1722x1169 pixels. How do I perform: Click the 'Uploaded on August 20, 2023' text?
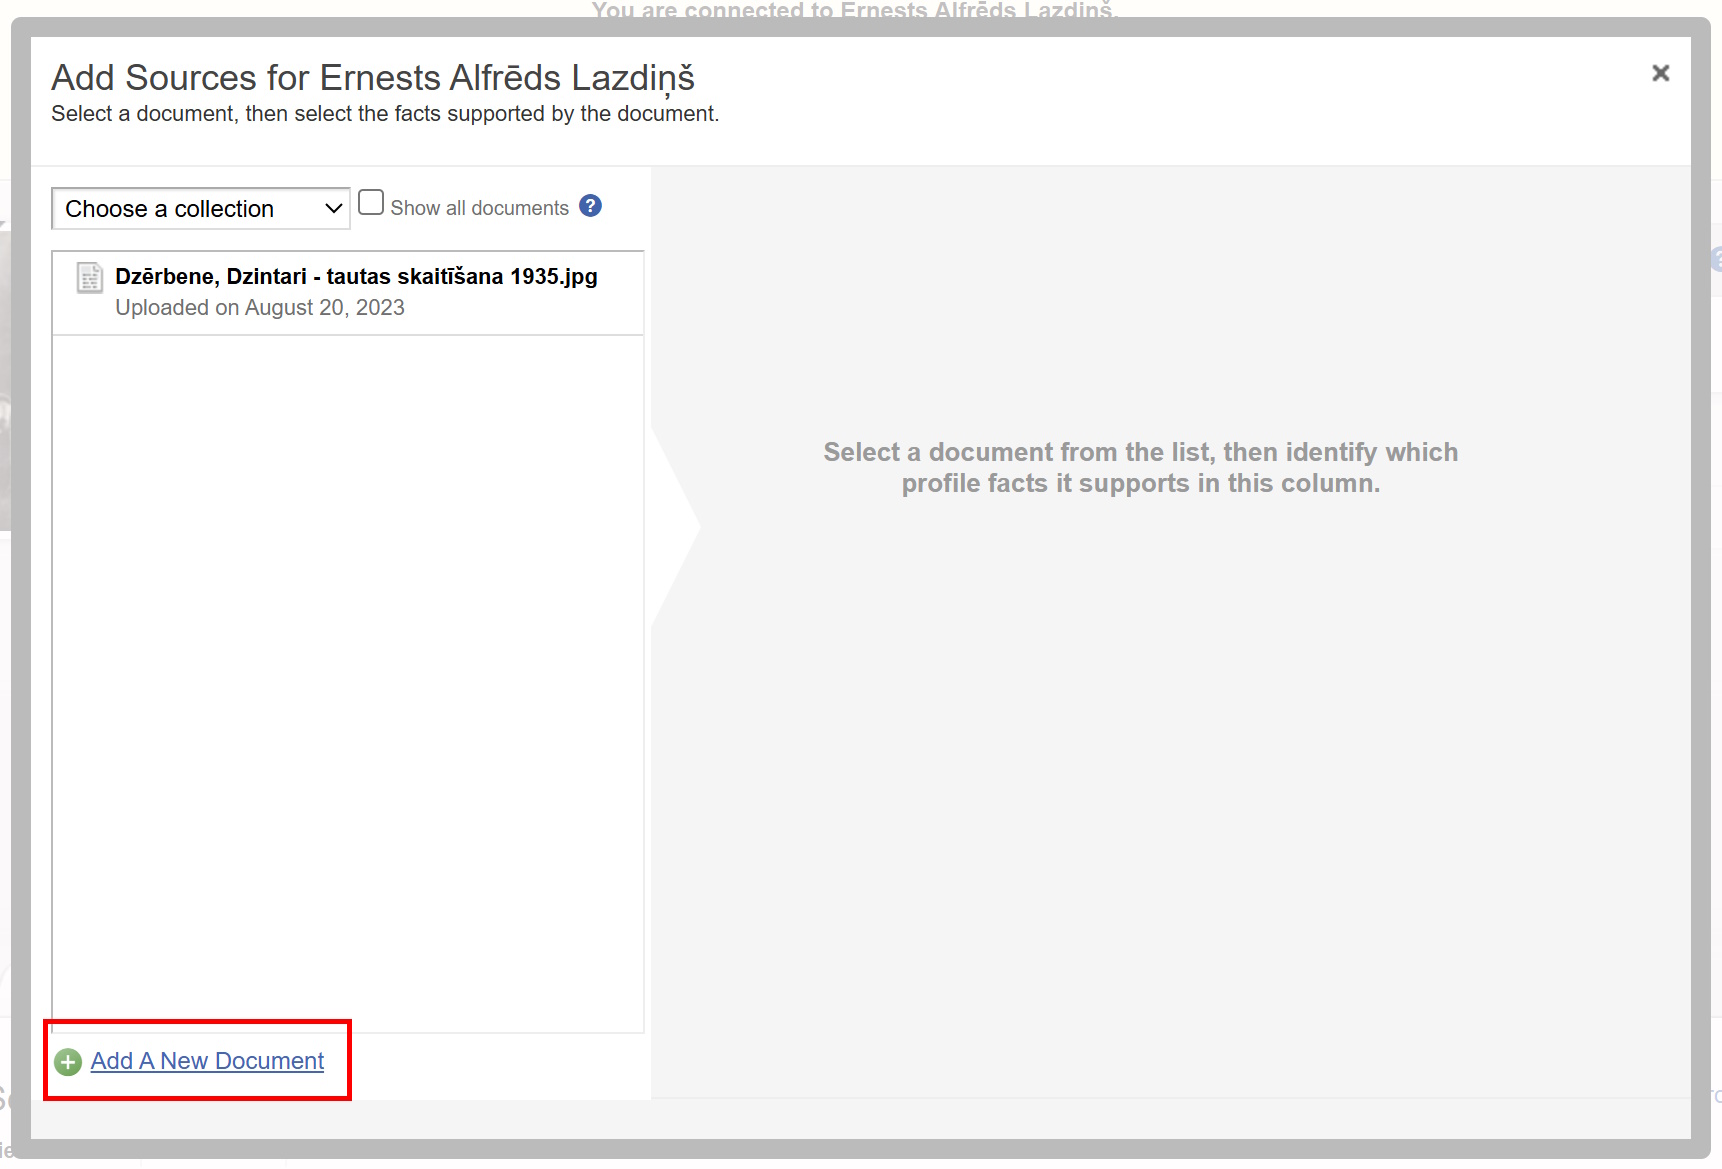(260, 308)
